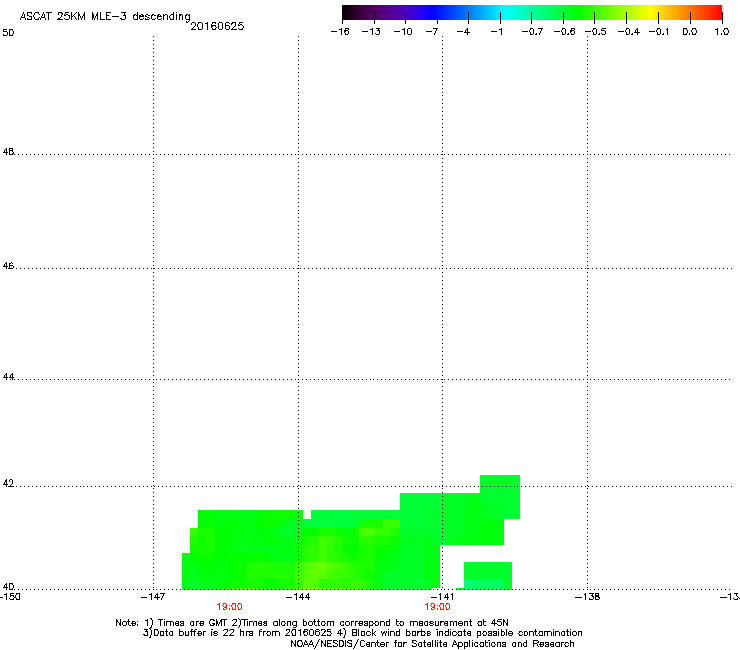
Task: Click the color bar label -13
Action: [x=371, y=32]
